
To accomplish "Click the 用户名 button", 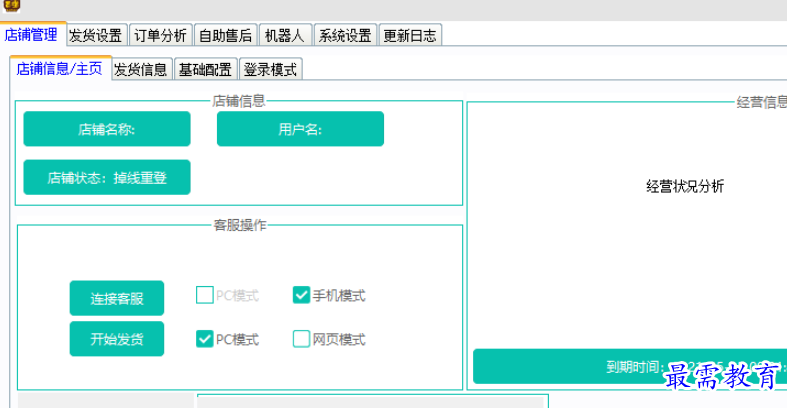I will tap(300, 129).
